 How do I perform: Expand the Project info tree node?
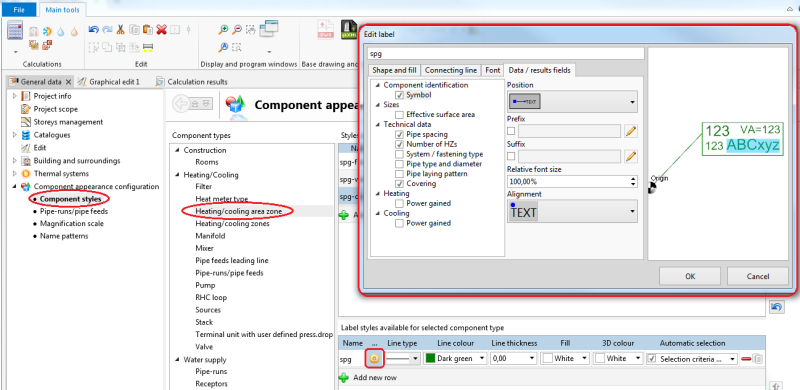(15, 95)
